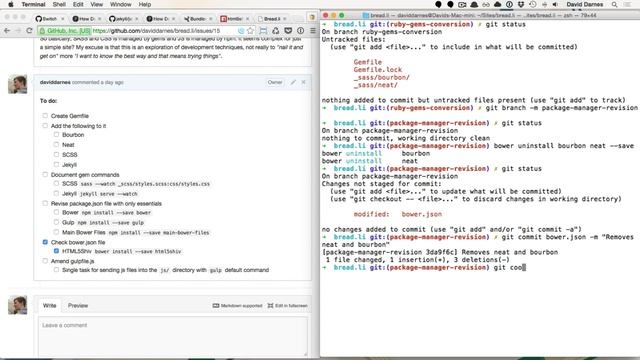Viewport: 640px width, 360px height.
Task: Select the Preview tab in comment box
Action: click(78, 305)
